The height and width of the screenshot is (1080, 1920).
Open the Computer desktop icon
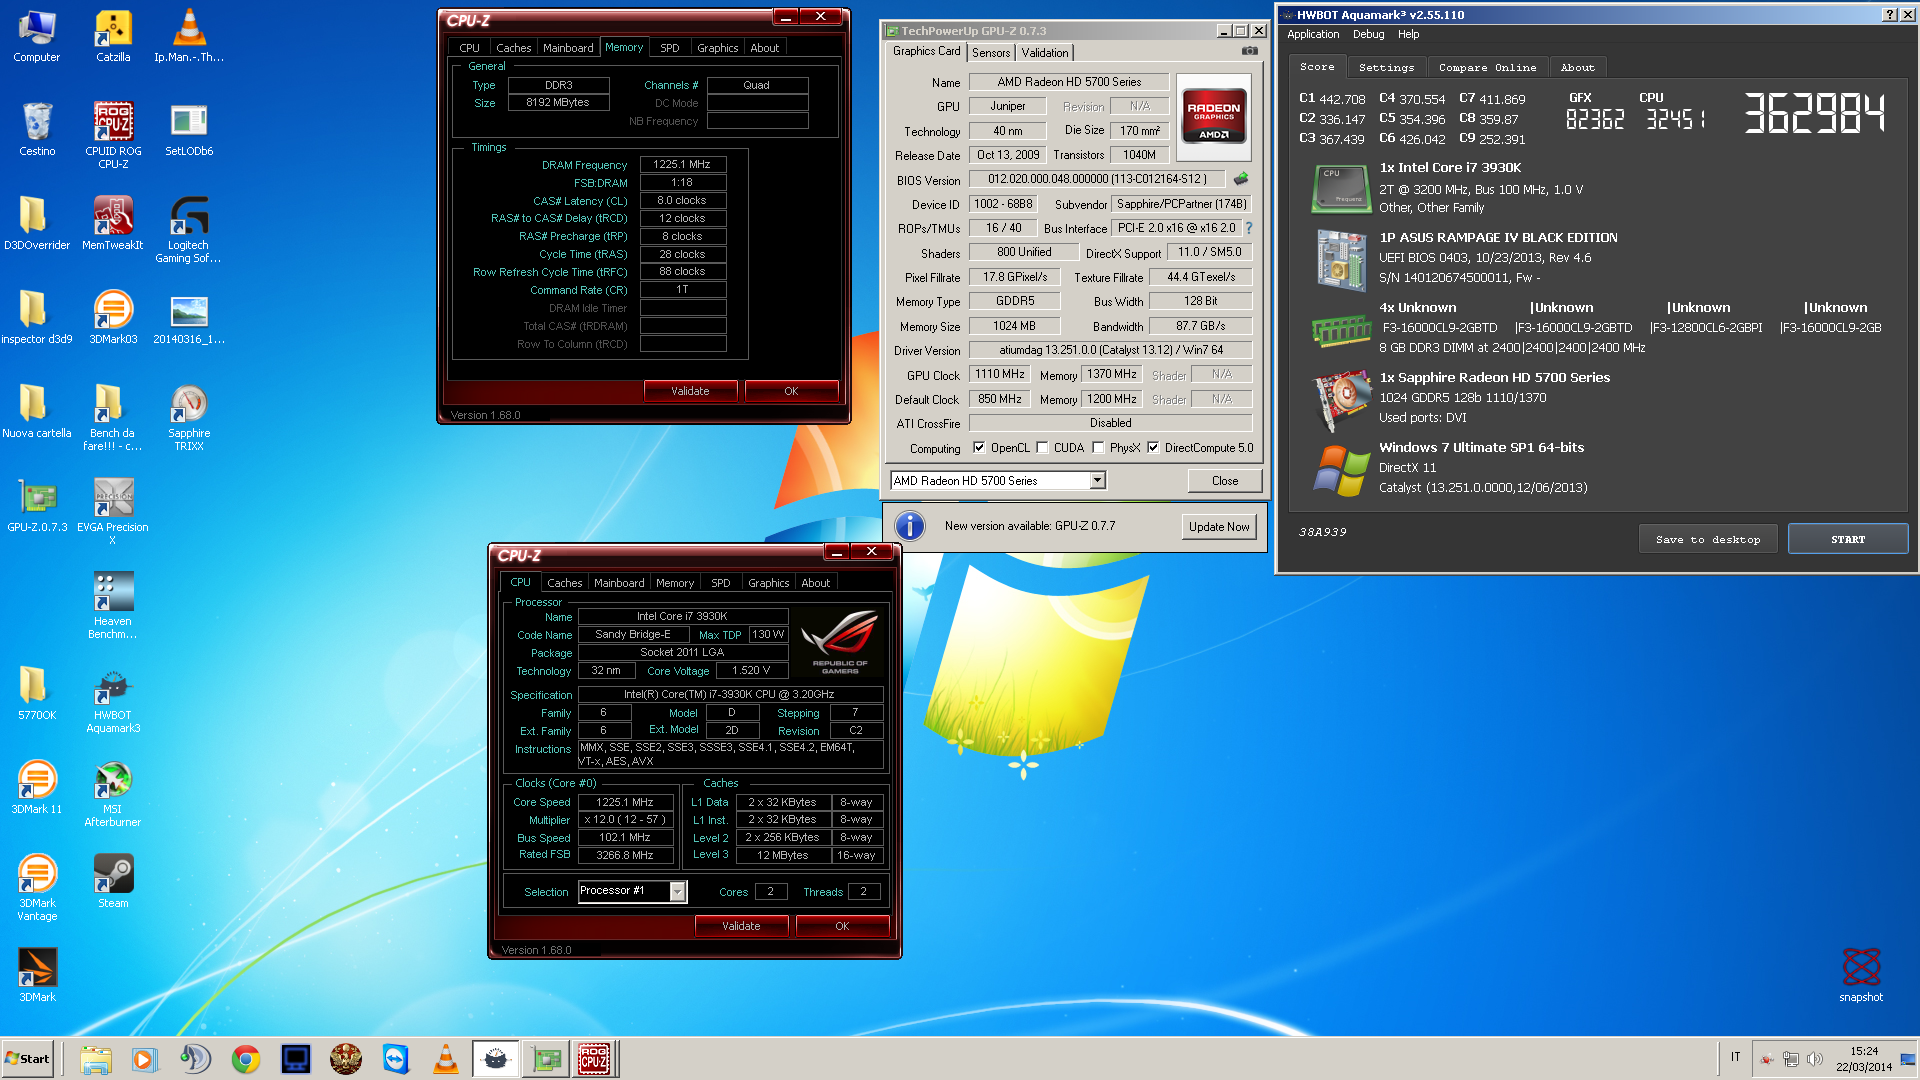click(x=37, y=36)
